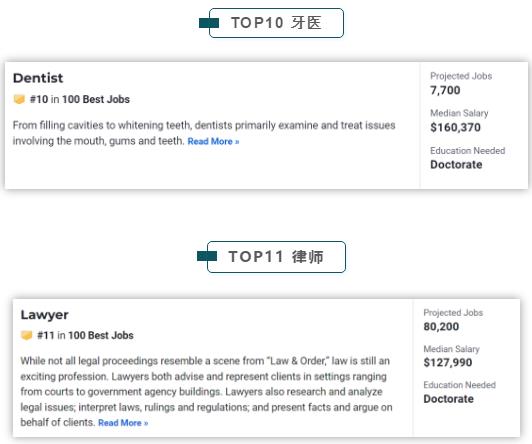Select the TOP11 律师 heading label
Viewport: 532px width, 444px height.
(276, 257)
